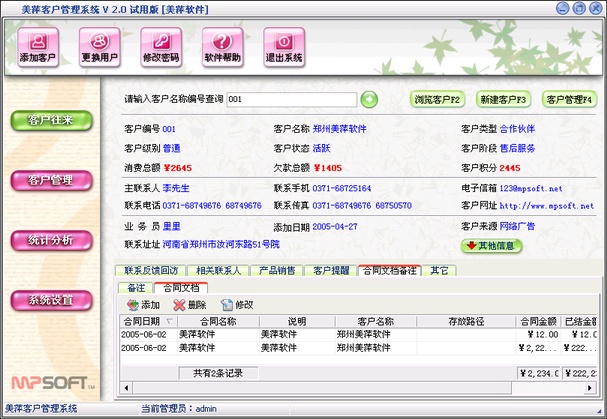Image resolution: width=607 pixels, height=419 pixels.
Task: Select the 备注 (Notes) sub-tab
Action: [137, 287]
